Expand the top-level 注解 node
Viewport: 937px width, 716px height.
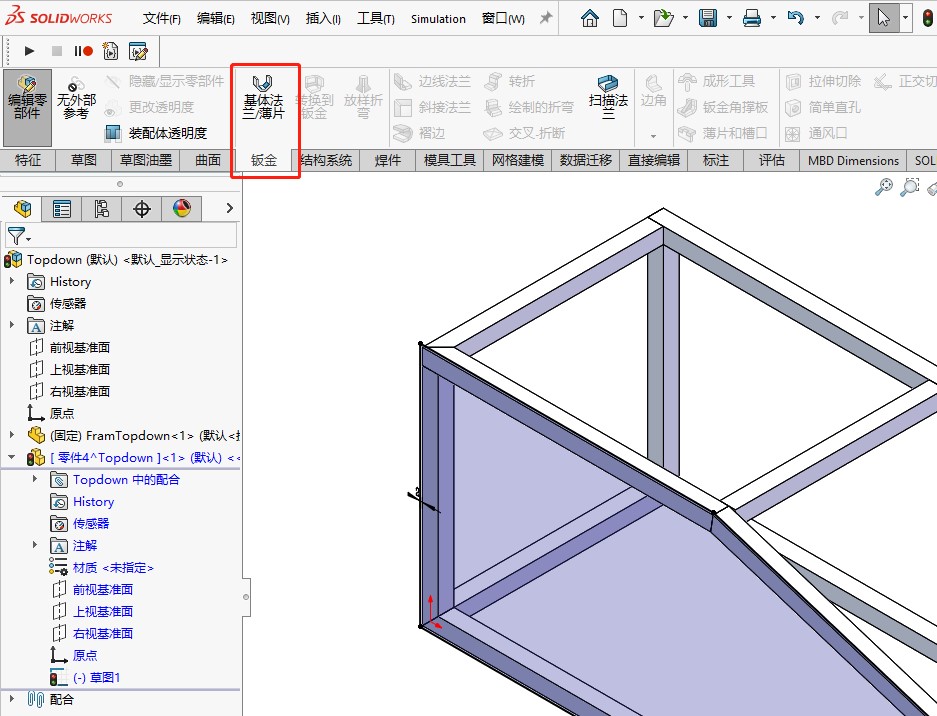coord(11,325)
